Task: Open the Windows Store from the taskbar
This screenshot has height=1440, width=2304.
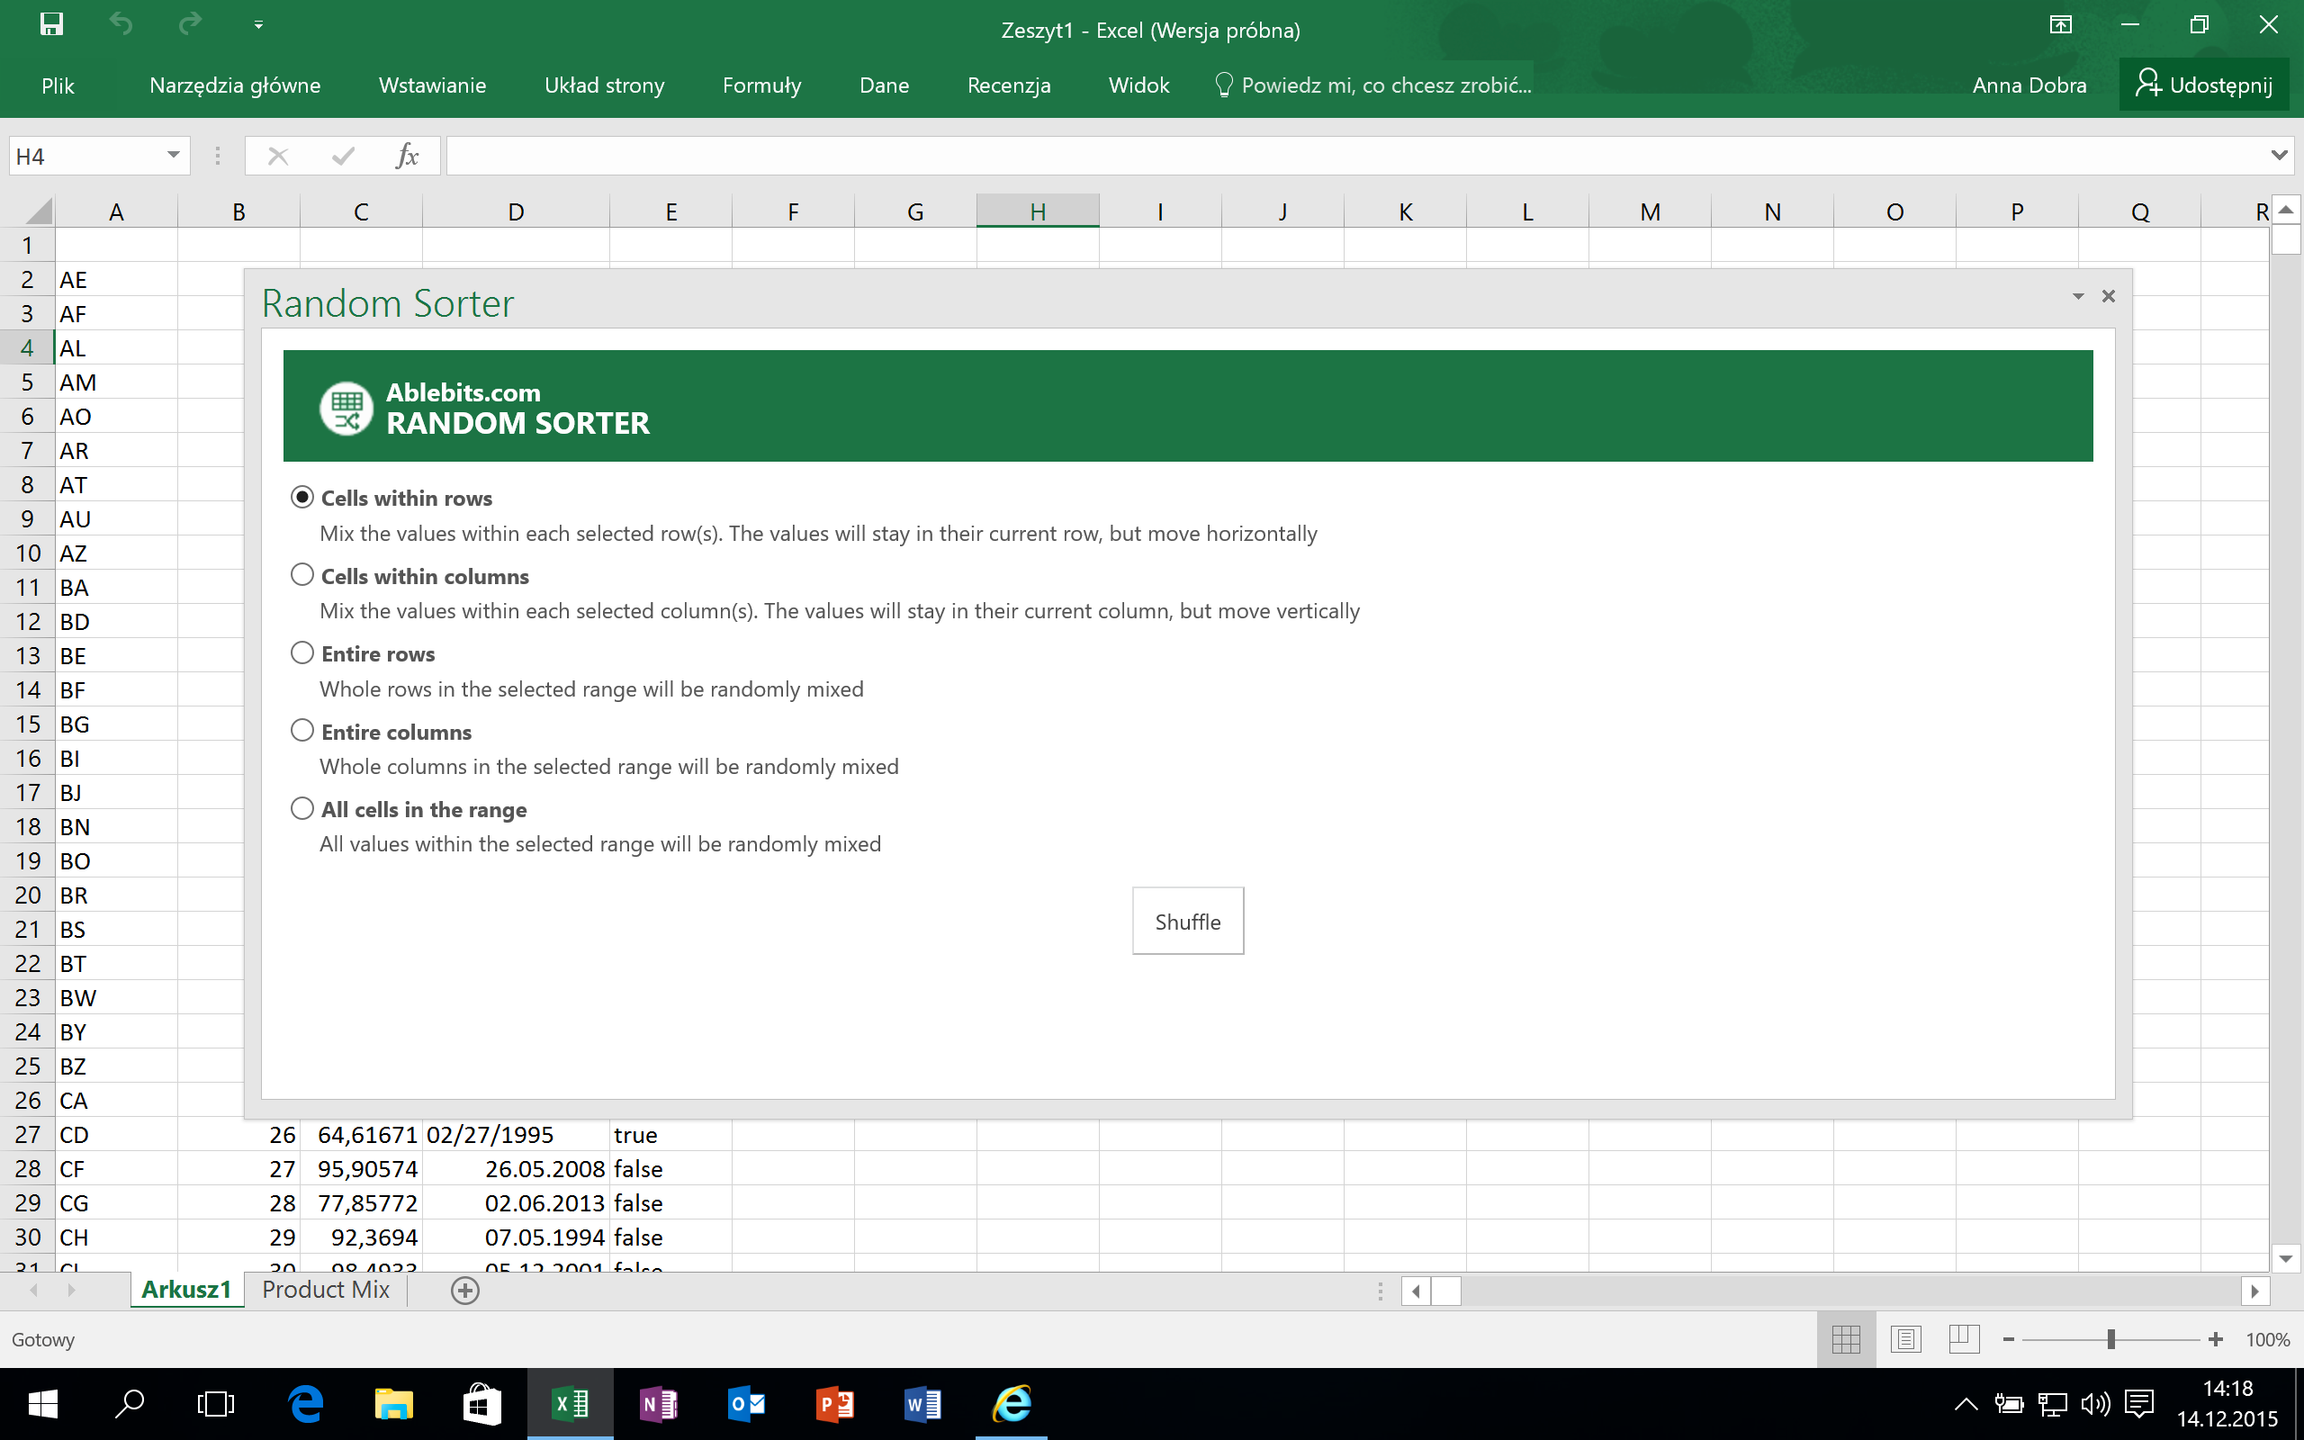Action: tap(481, 1405)
